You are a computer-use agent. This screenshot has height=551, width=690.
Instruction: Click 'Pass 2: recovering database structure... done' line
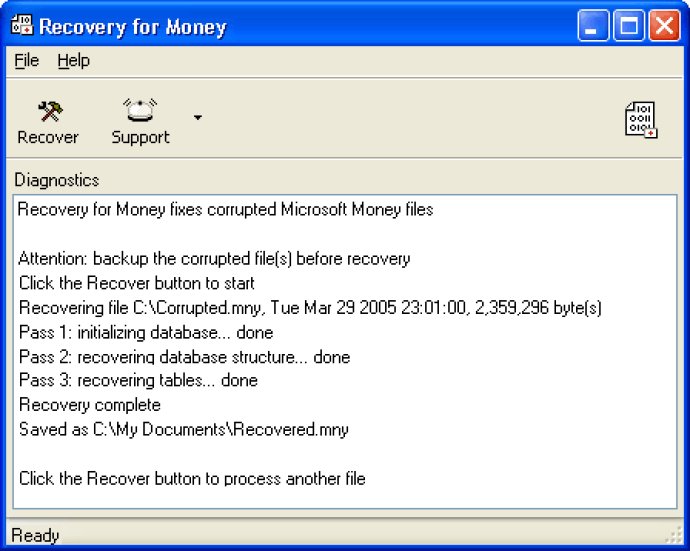pyautogui.click(x=185, y=357)
